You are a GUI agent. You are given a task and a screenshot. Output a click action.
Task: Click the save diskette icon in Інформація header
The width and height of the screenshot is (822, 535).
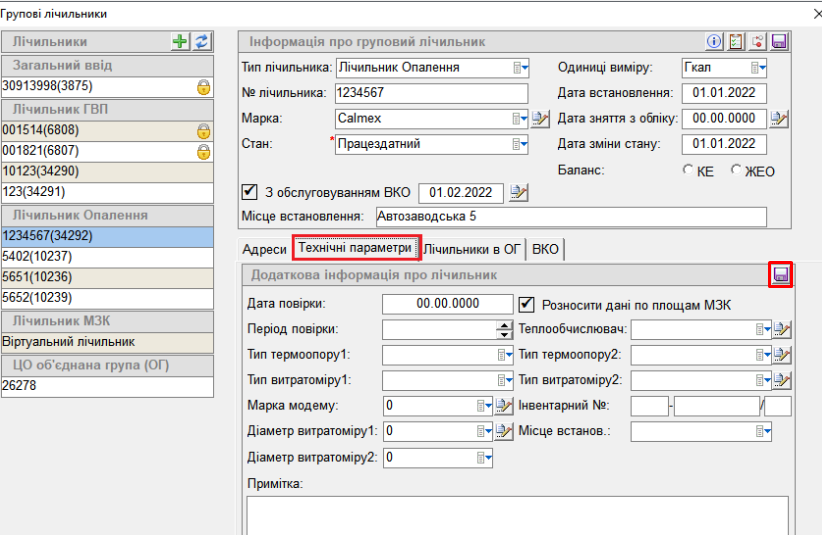[779, 41]
